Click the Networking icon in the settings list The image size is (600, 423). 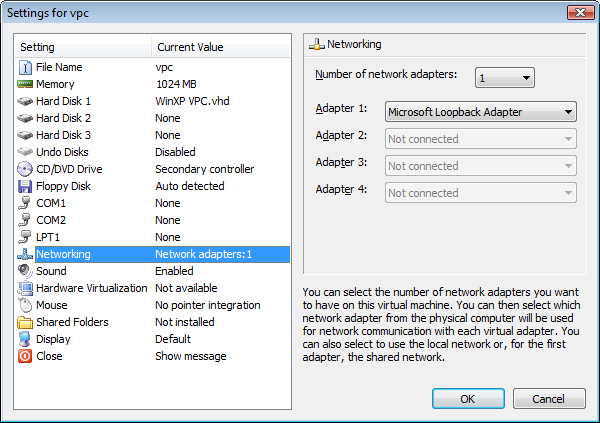[25, 254]
